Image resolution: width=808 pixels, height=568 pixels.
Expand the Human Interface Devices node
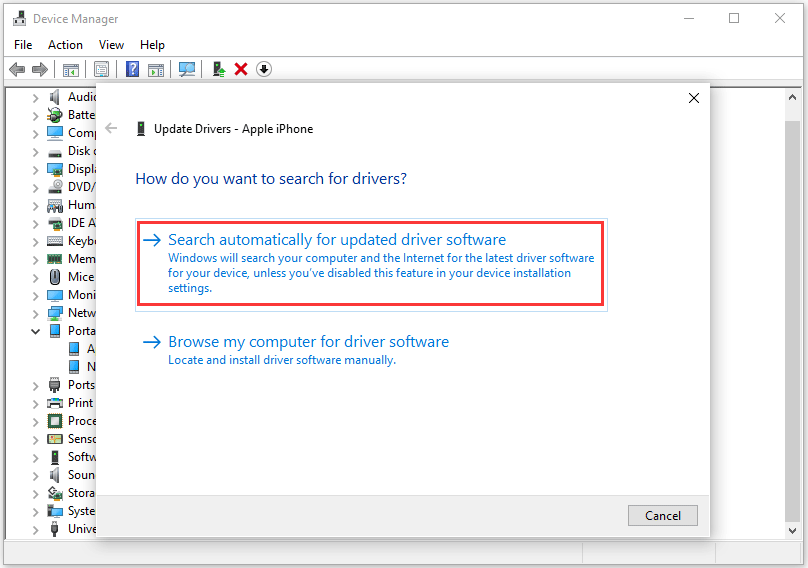(x=36, y=205)
